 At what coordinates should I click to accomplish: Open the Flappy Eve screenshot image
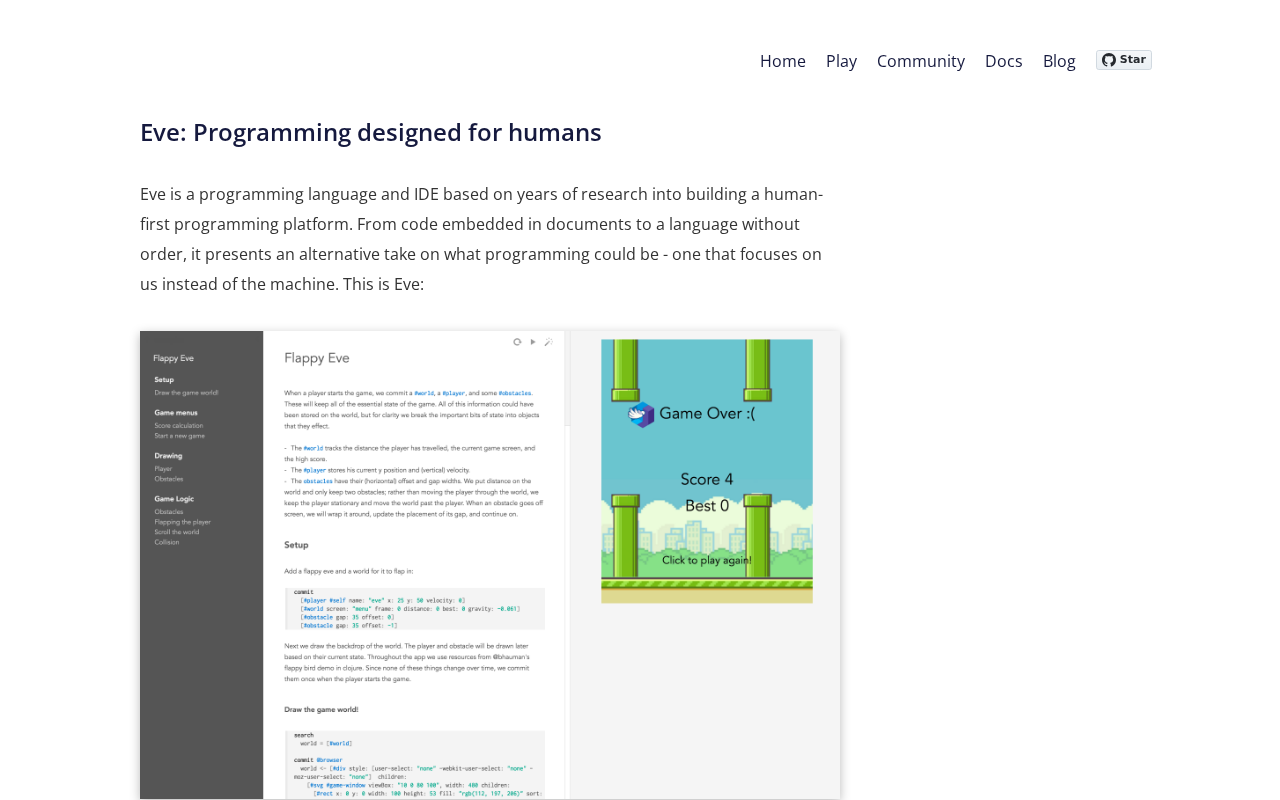490,565
